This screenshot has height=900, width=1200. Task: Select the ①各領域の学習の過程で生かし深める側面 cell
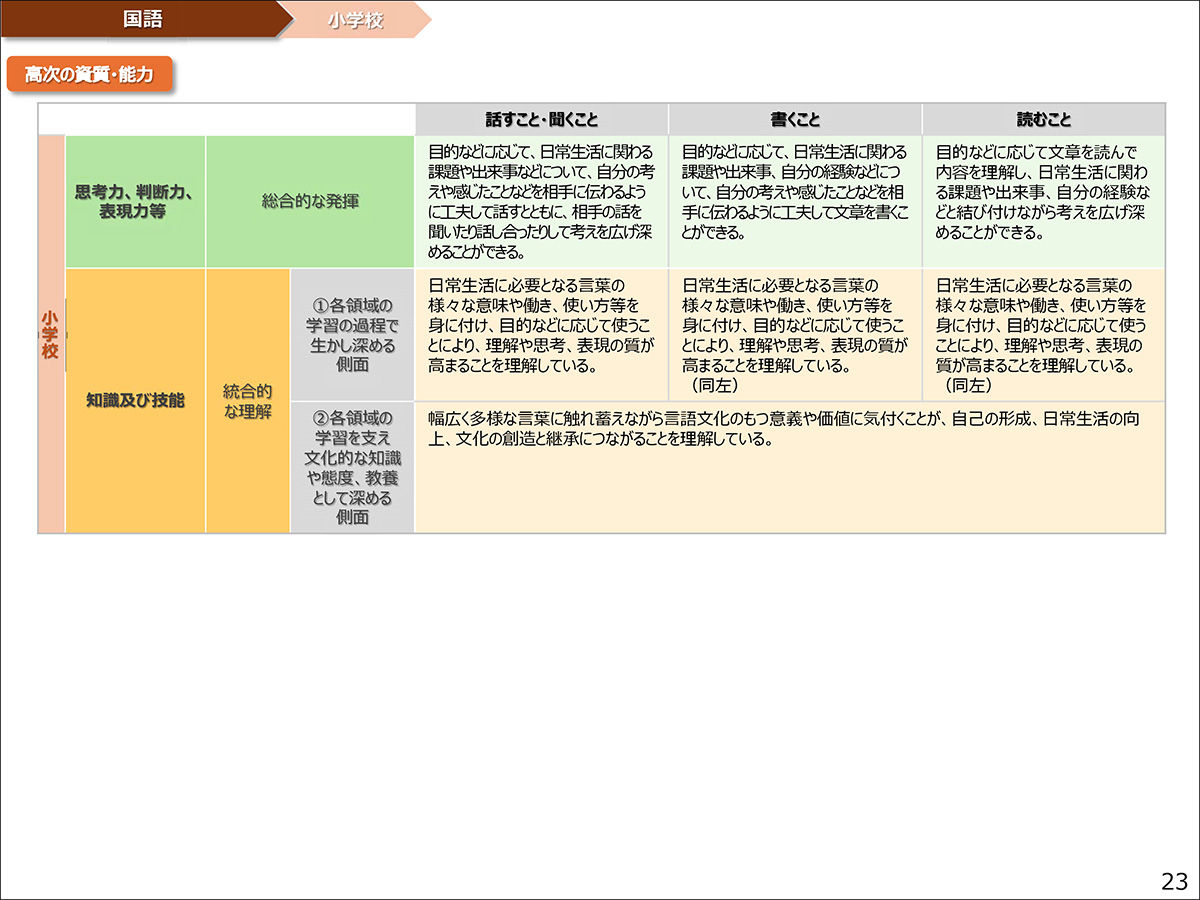352,334
